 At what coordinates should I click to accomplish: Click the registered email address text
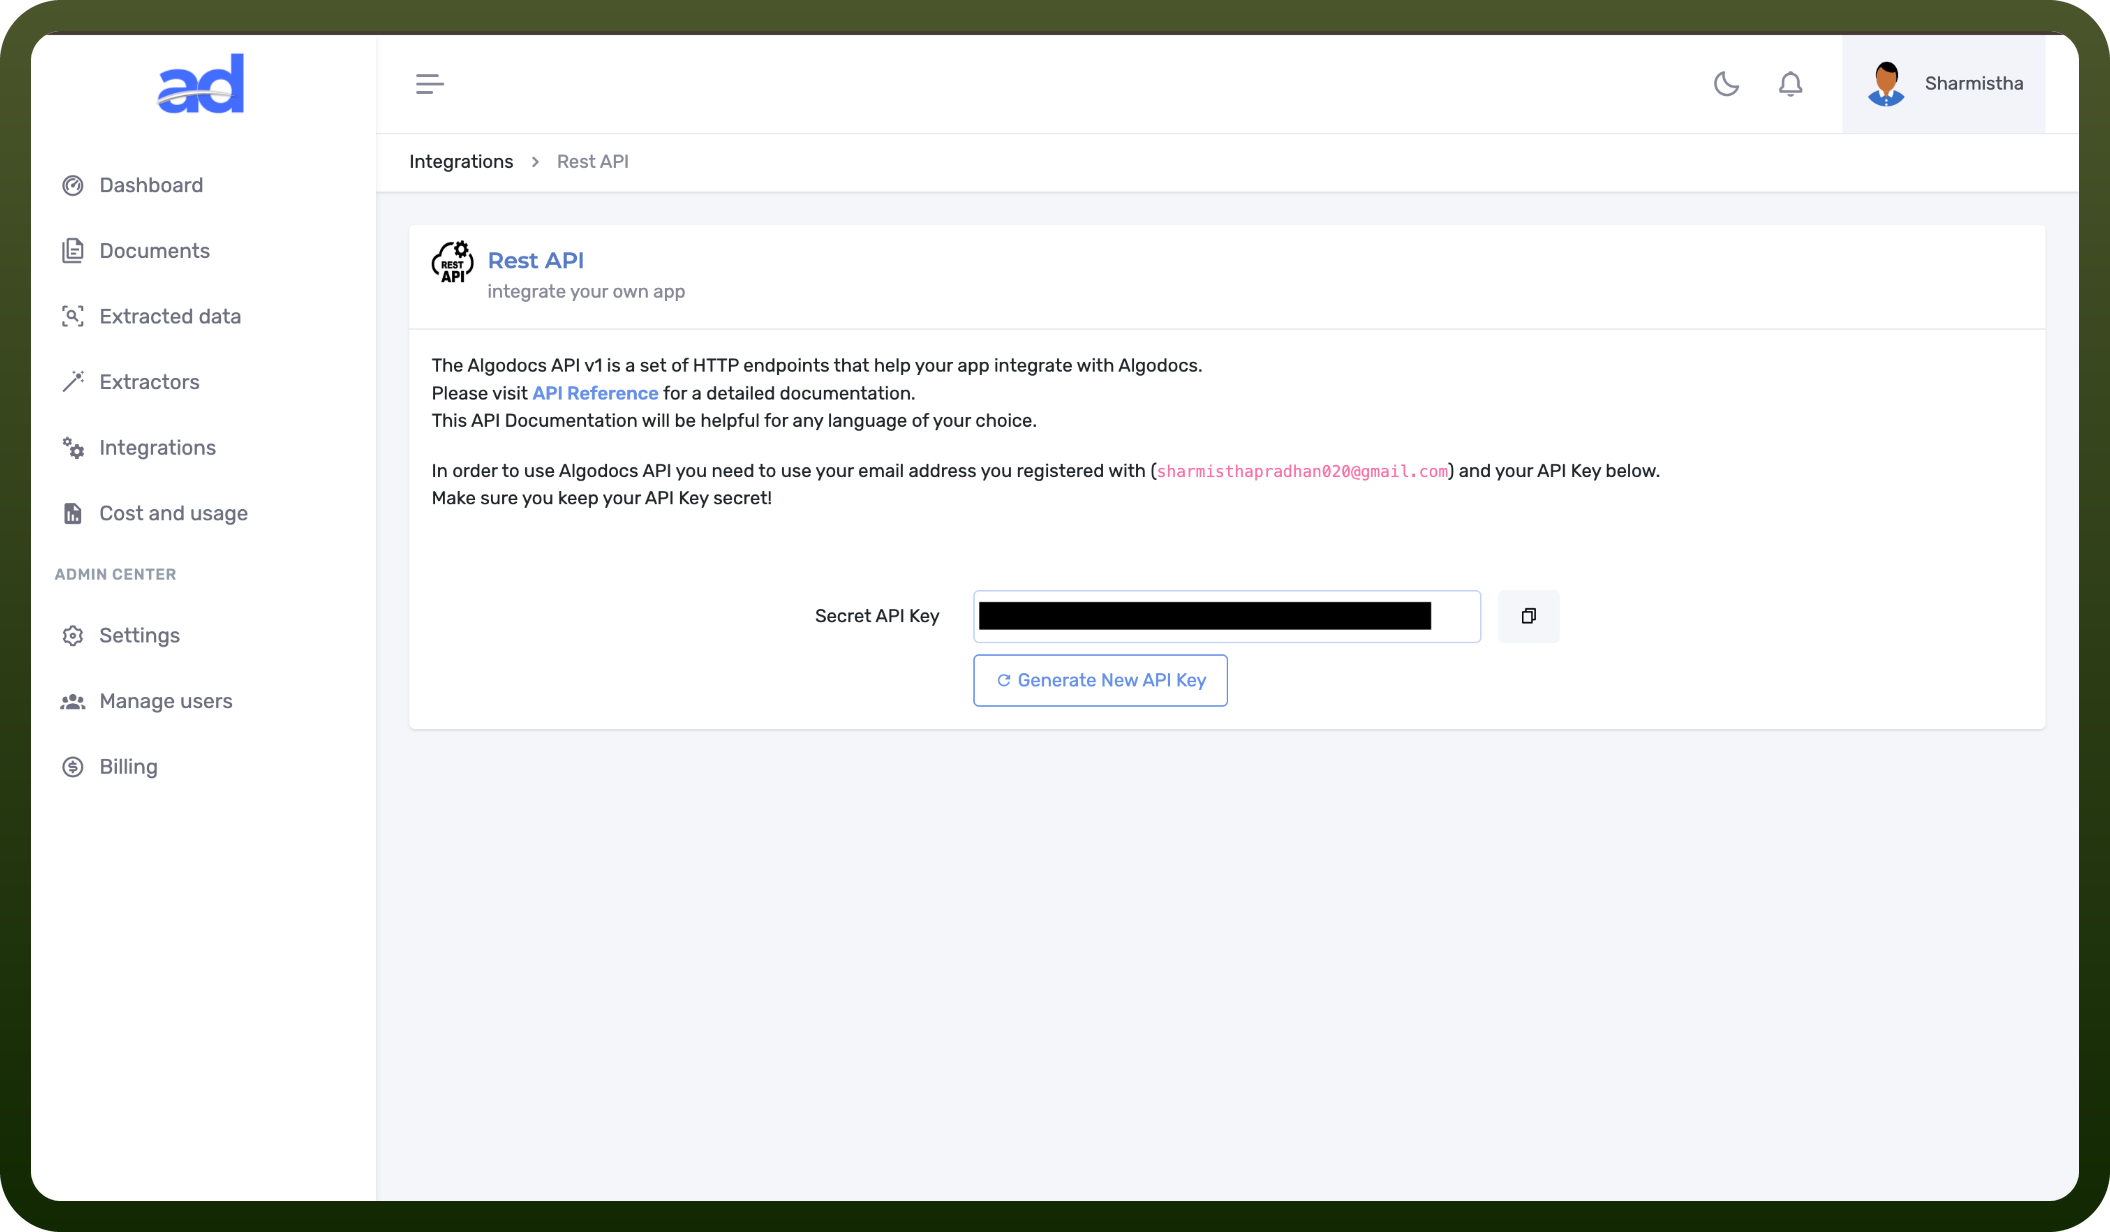[1302, 472]
